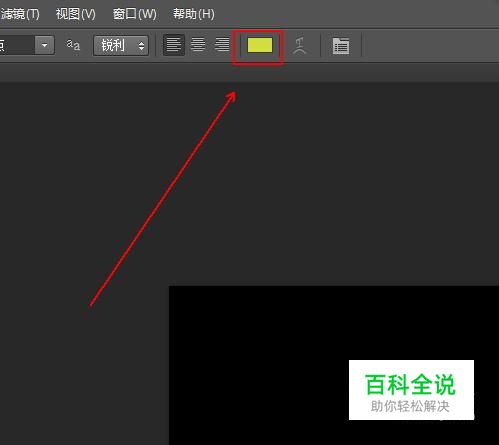Click the black canvas document area
This screenshot has height=445, width=499.
pyautogui.click(x=334, y=365)
